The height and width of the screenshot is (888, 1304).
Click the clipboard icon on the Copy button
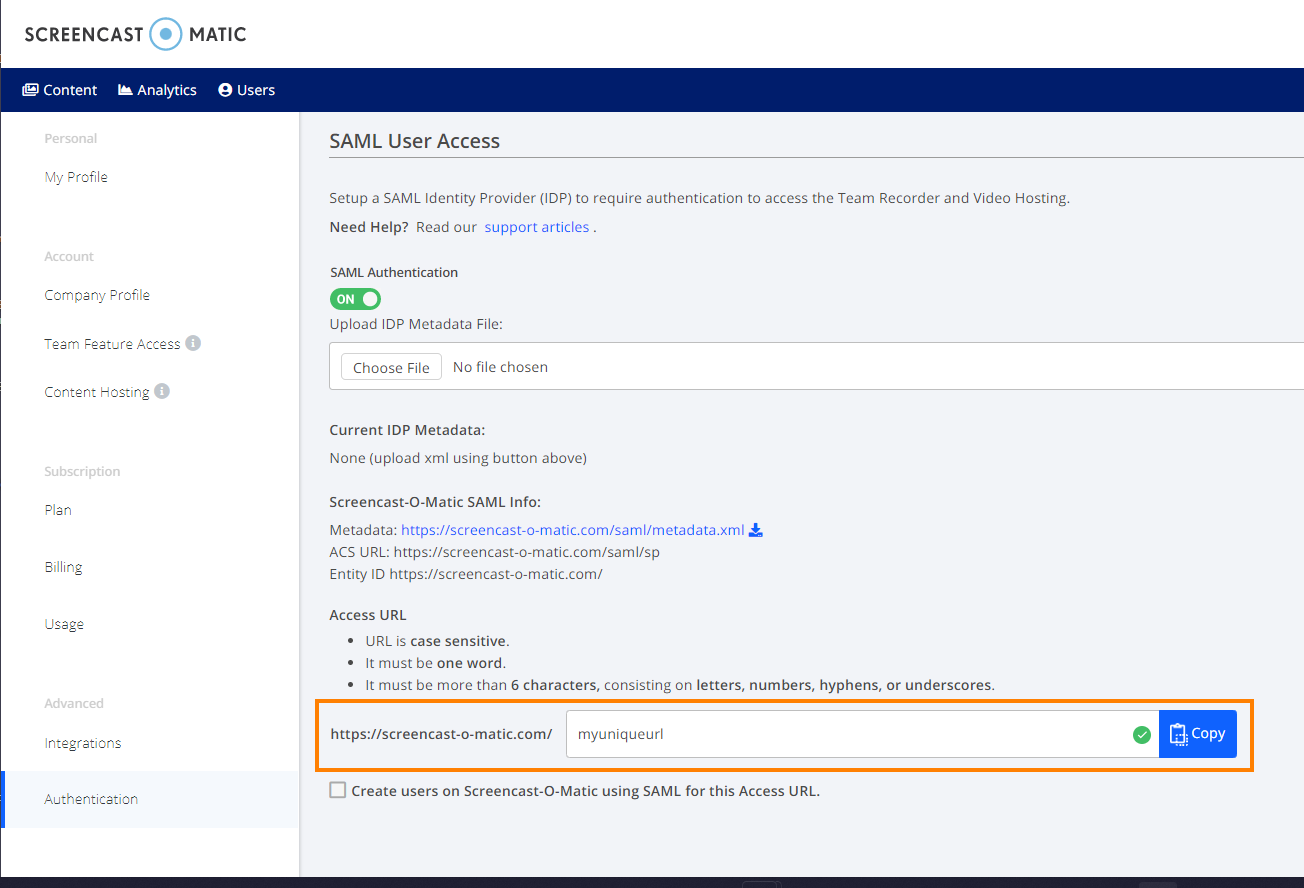[x=1178, y=734]
